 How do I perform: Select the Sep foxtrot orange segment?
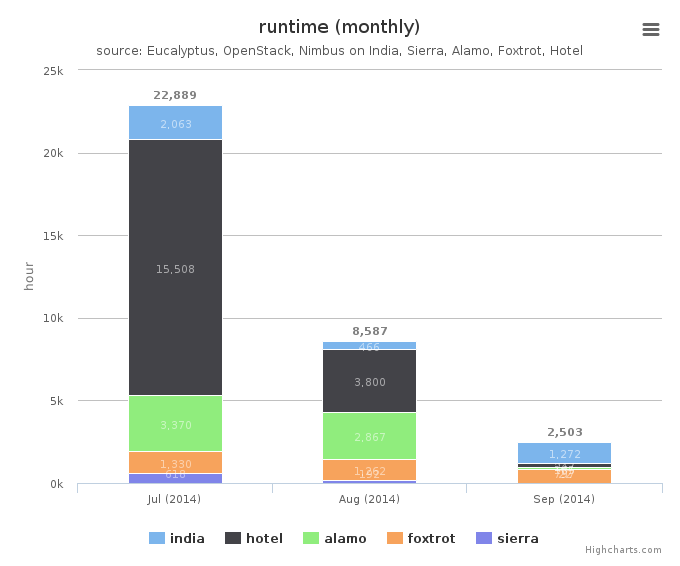(564, 477)
